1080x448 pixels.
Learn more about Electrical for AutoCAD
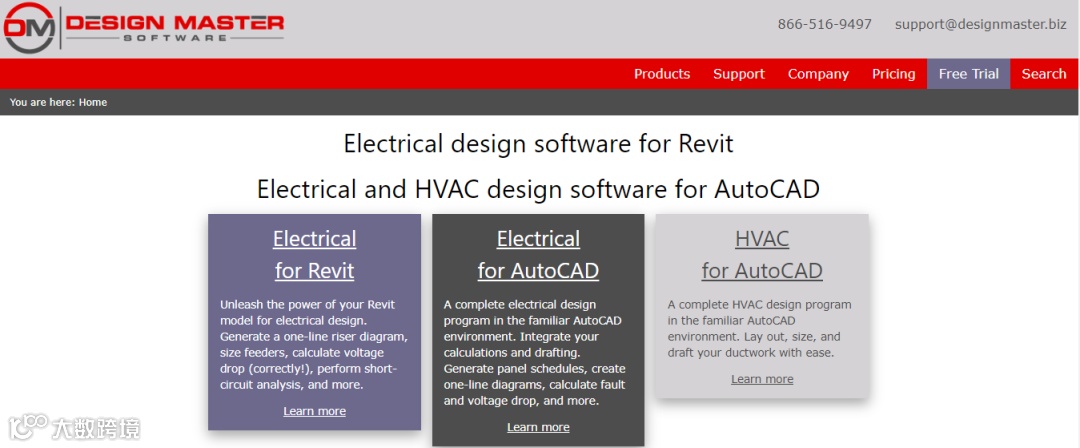point(539,427)
